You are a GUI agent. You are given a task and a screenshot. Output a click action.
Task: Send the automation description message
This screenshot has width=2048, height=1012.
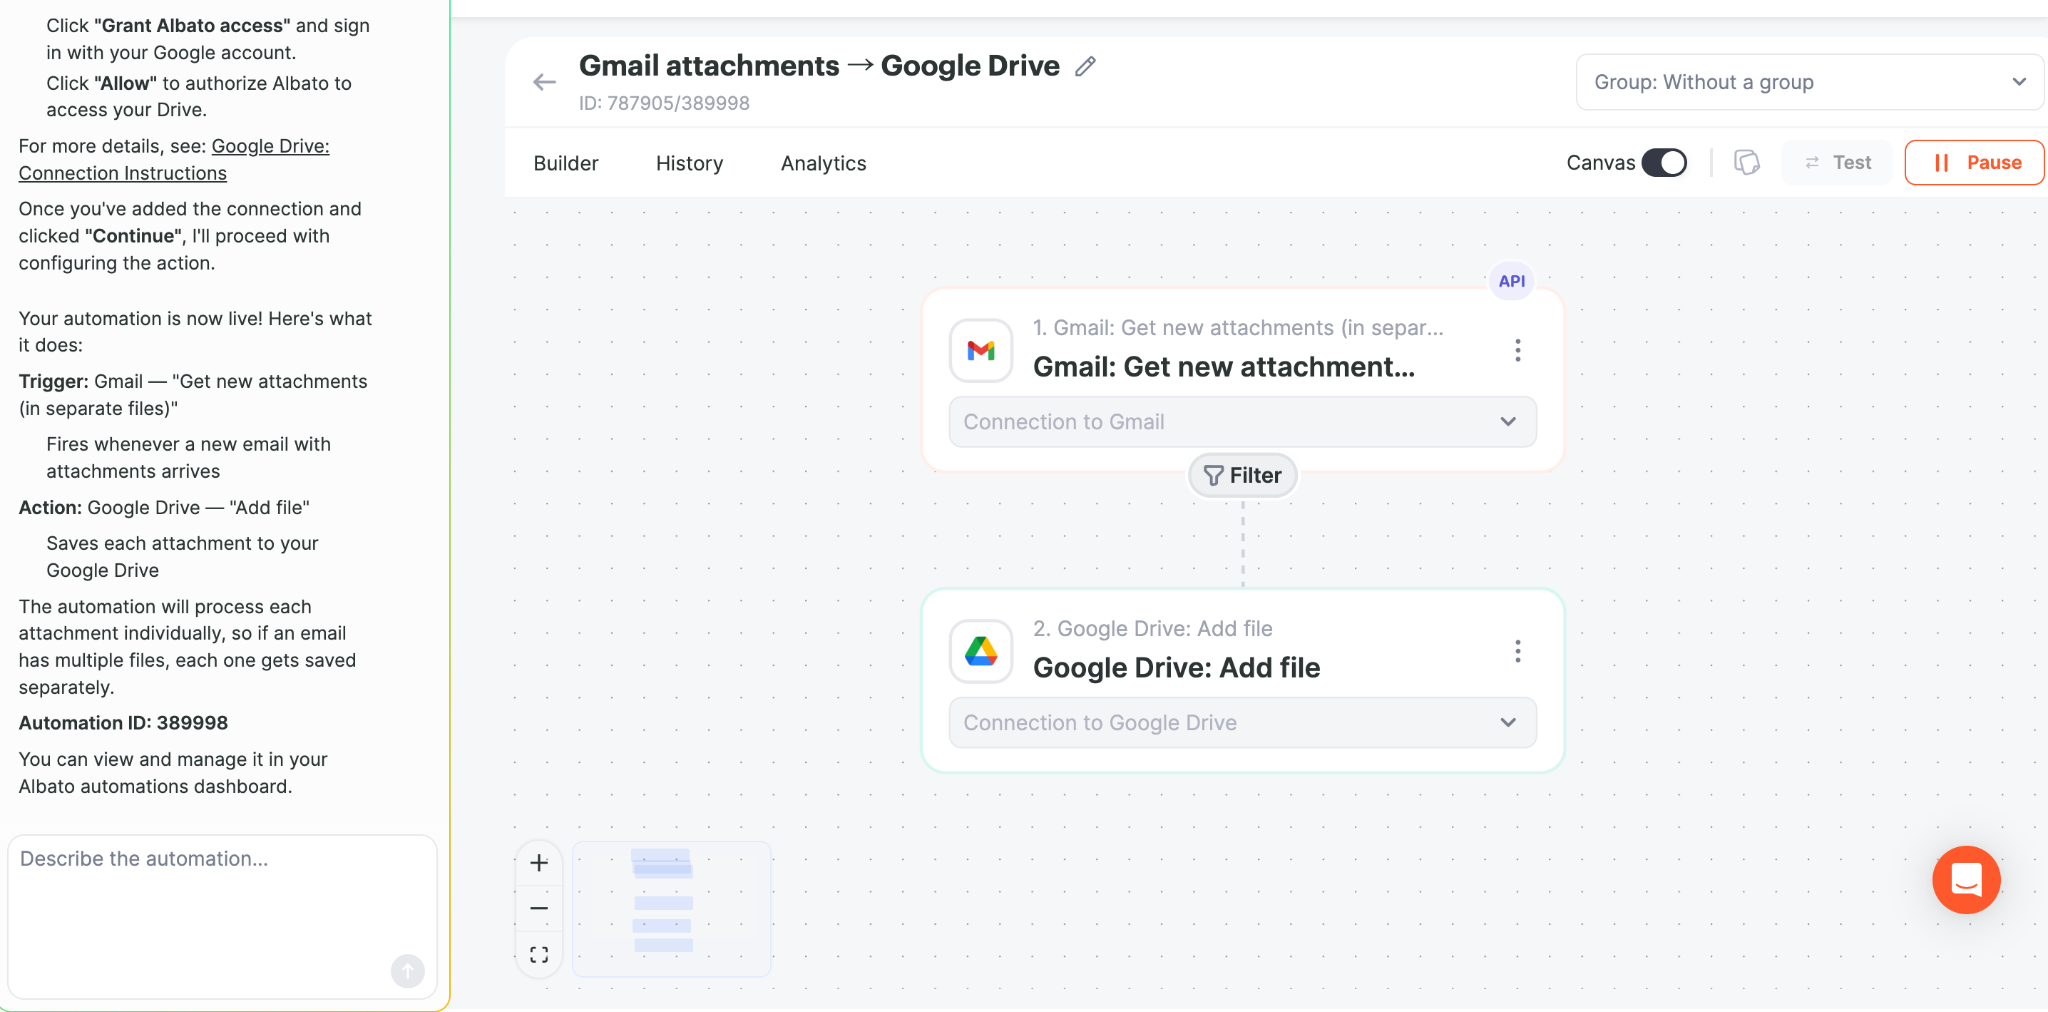click(x=407, y=970)
